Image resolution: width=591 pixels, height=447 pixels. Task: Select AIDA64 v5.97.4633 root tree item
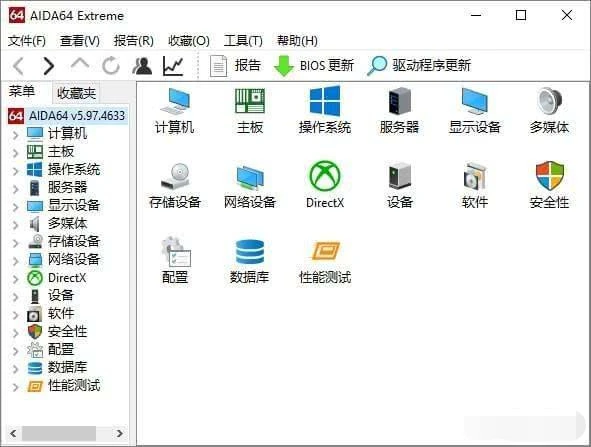tap(77, 116)
